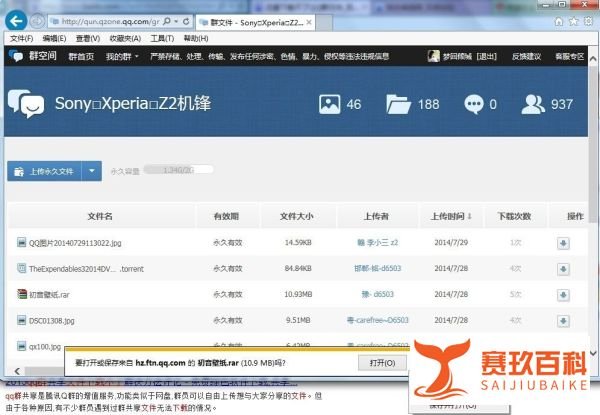Sort by 下载次数 column header
Screen dimensions: 600x415
coord(514,216)
